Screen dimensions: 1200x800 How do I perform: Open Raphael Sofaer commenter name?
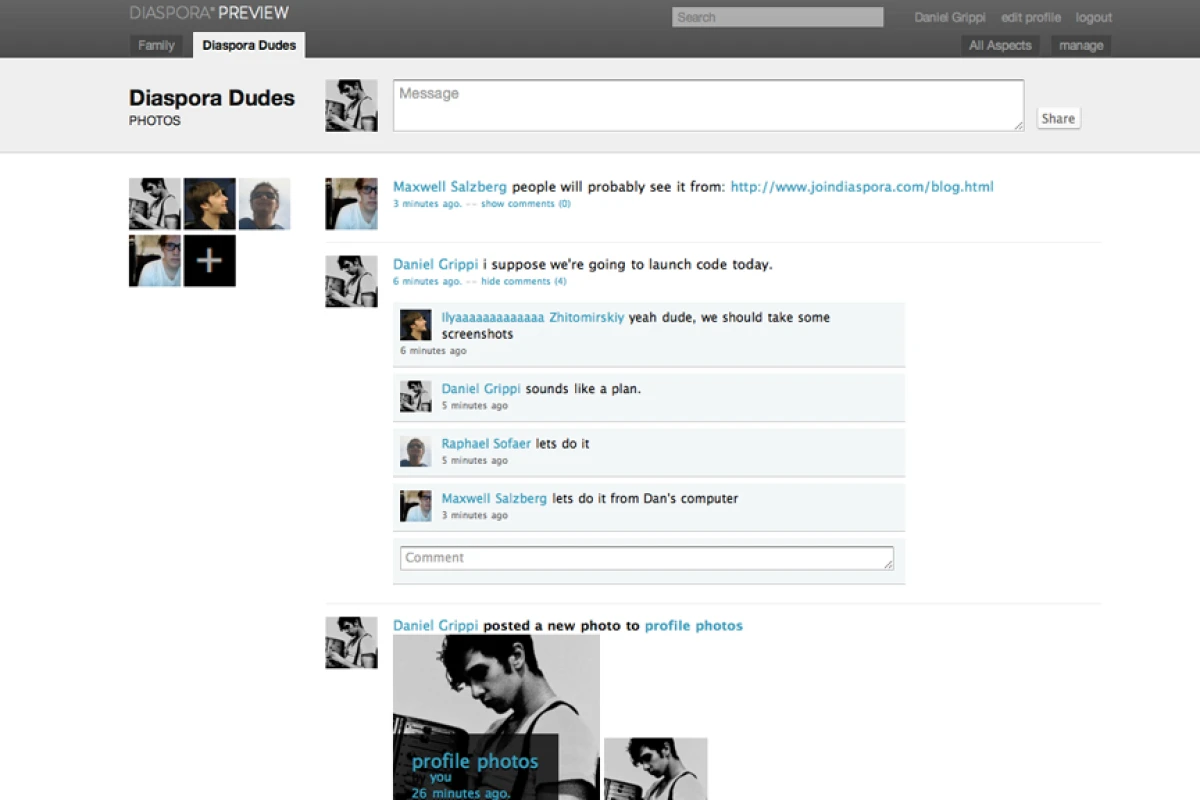486,444
